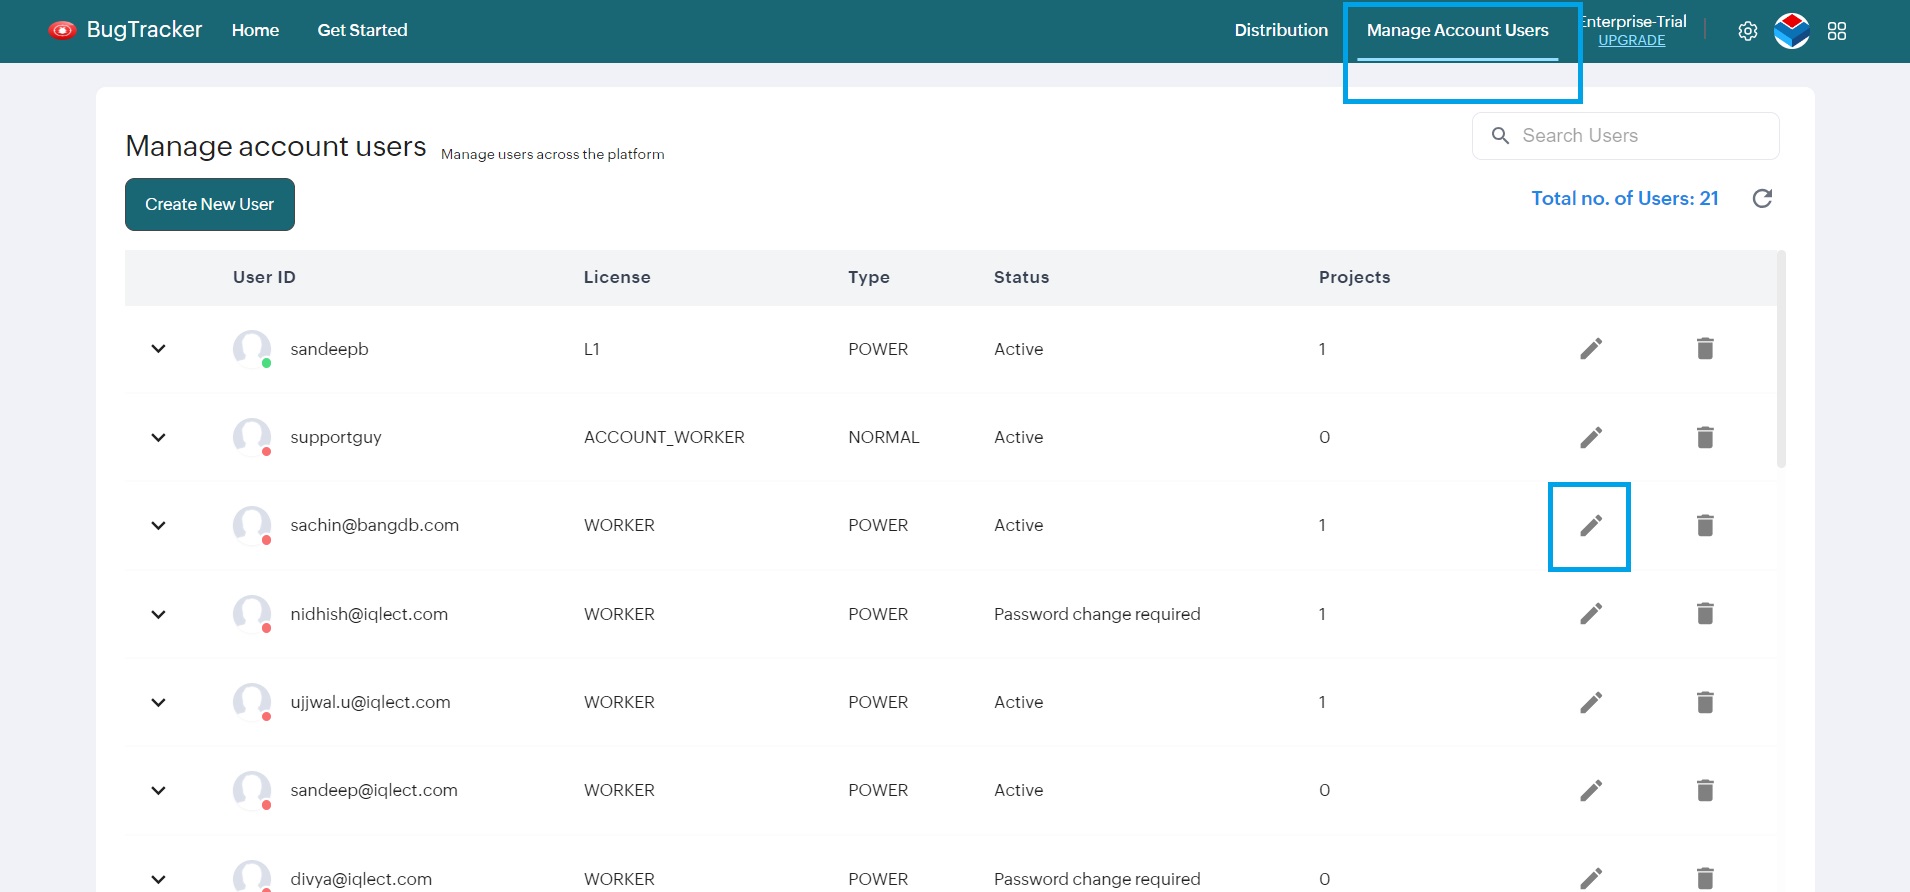
Task: Click sandeep@iqlect.com's avatar icon
Action: (252, 790)
